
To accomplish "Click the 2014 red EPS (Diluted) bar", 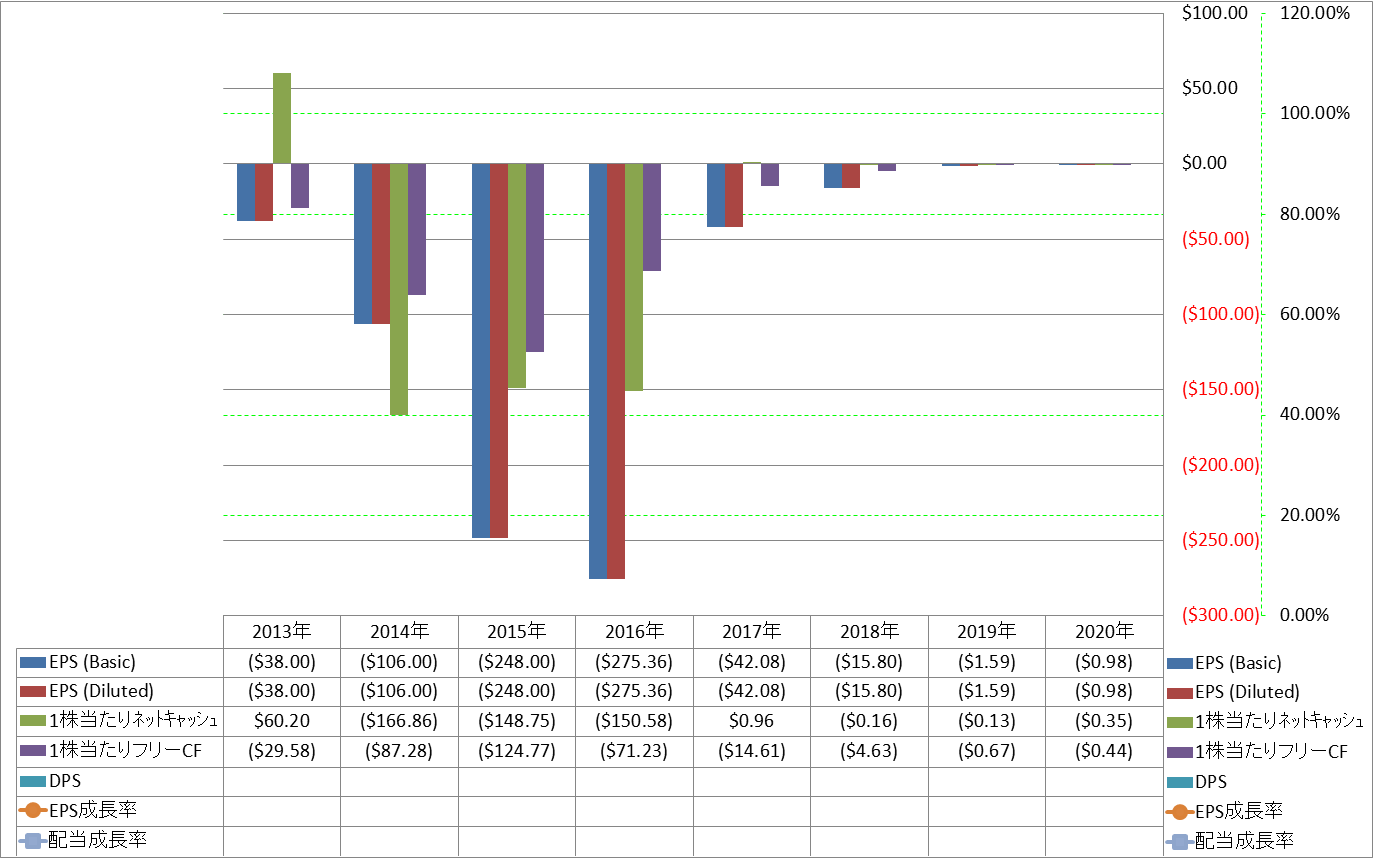I will coord(381,244).
